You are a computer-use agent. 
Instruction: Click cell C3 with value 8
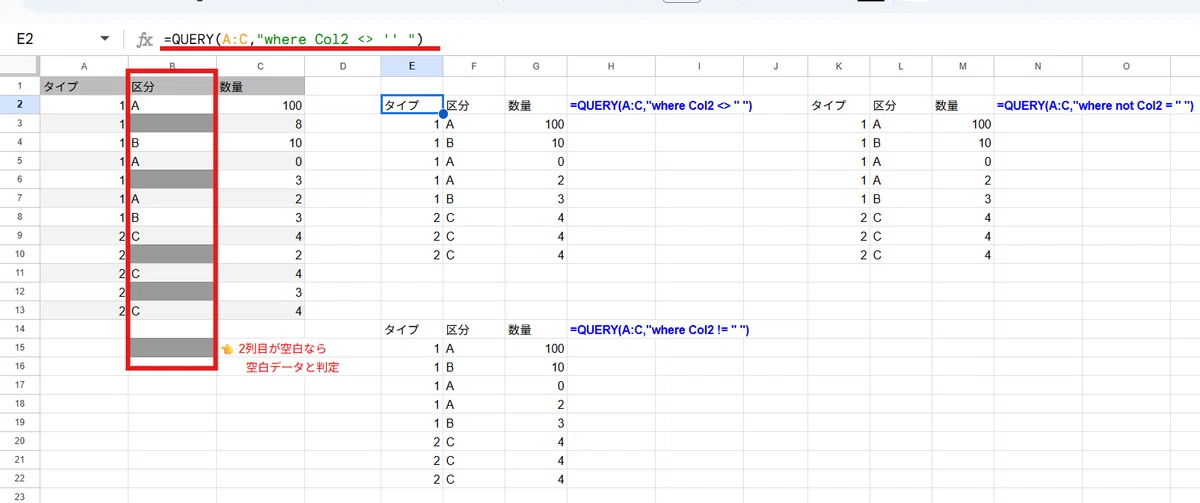click(x=261, y=123)
